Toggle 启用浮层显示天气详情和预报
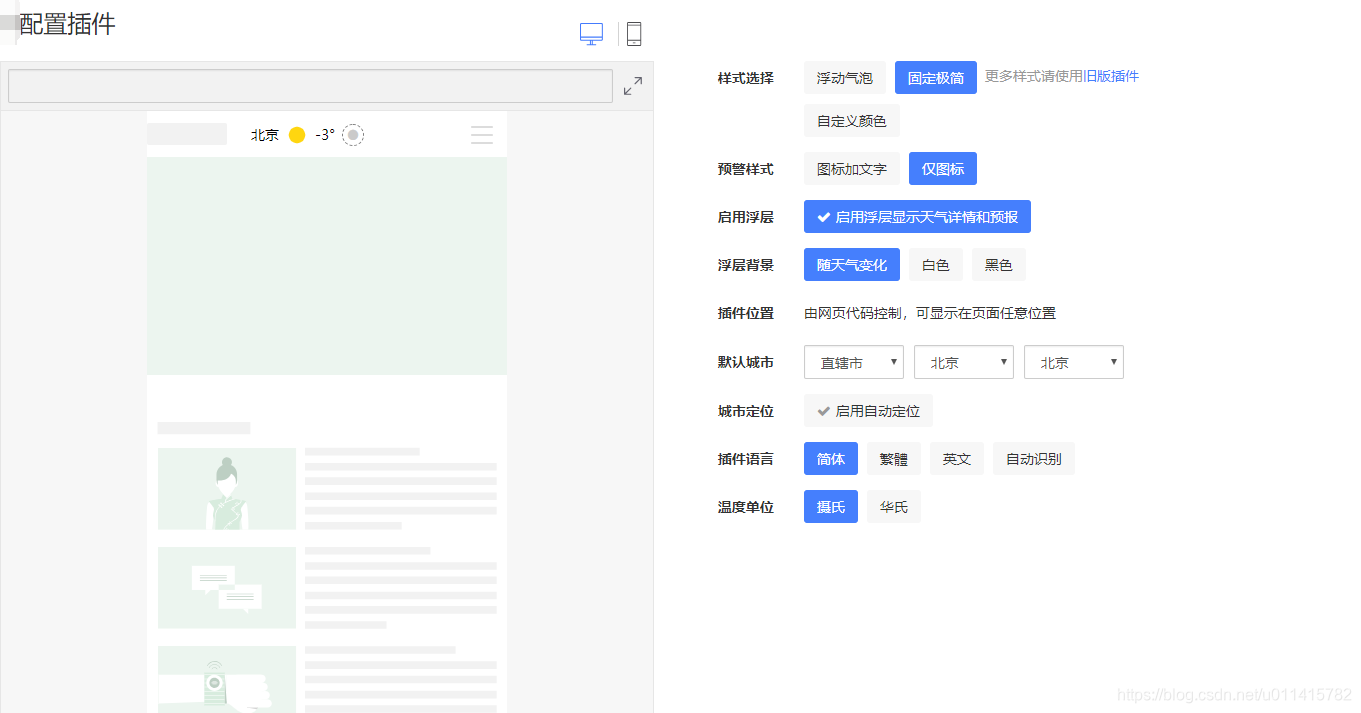 (917, 217)
